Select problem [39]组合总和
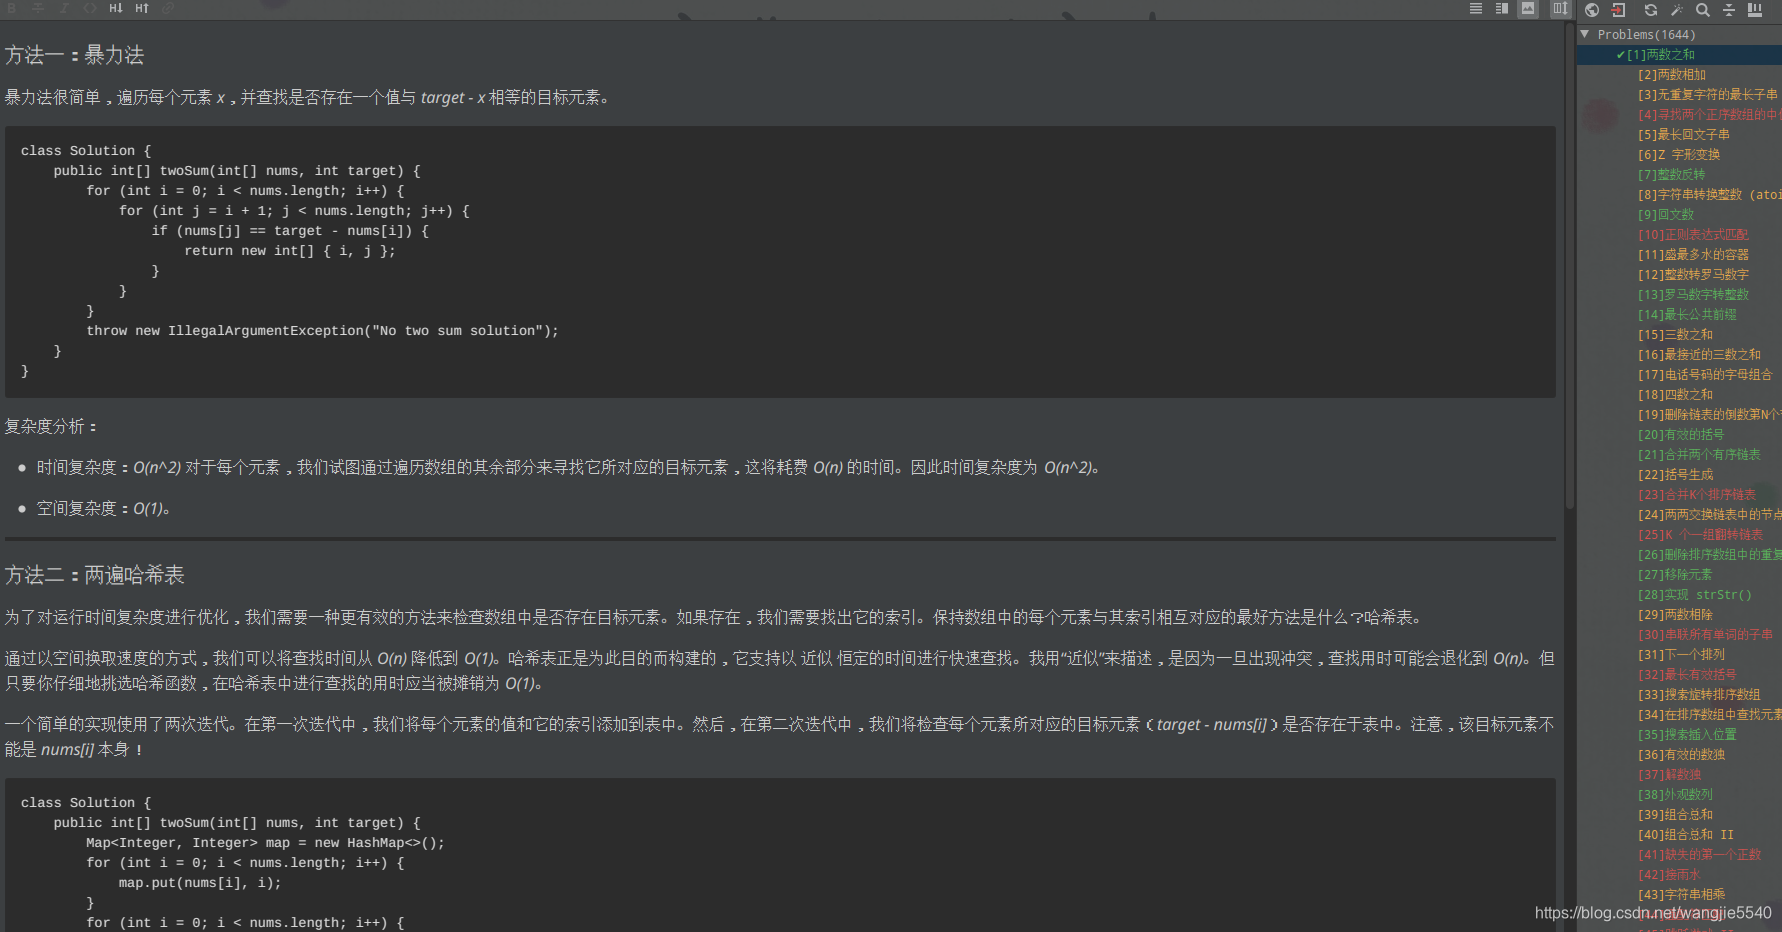 tap(1675, 815)
